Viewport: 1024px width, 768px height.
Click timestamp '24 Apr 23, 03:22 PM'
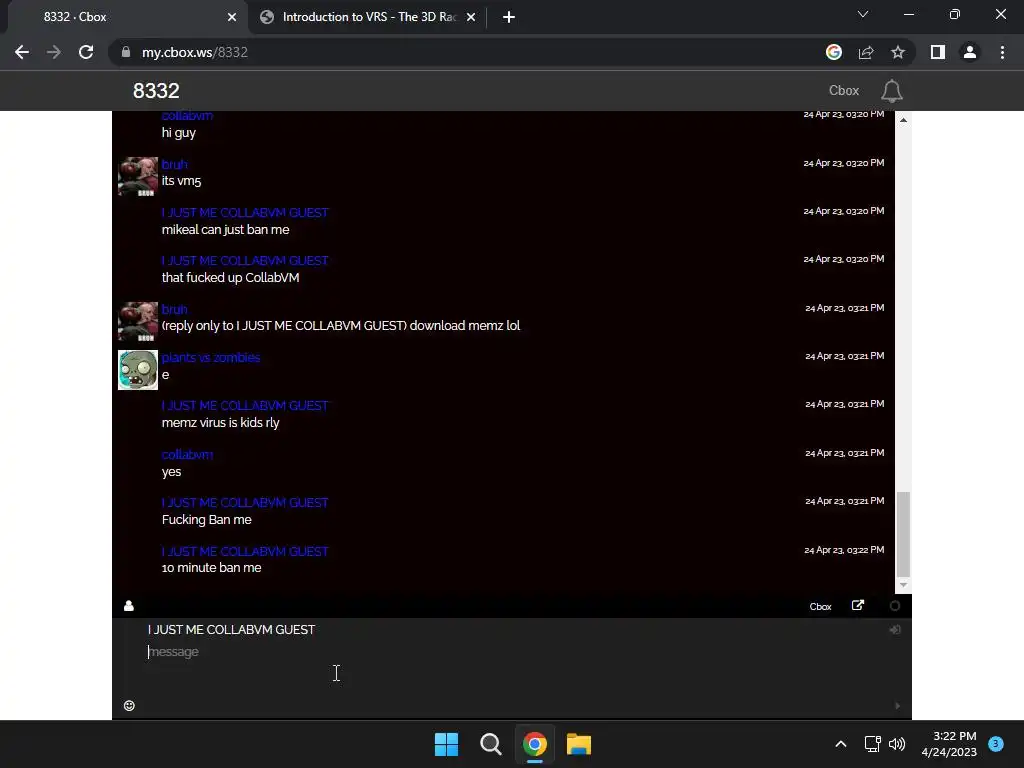pyautogui.click(x=844, y=550)
